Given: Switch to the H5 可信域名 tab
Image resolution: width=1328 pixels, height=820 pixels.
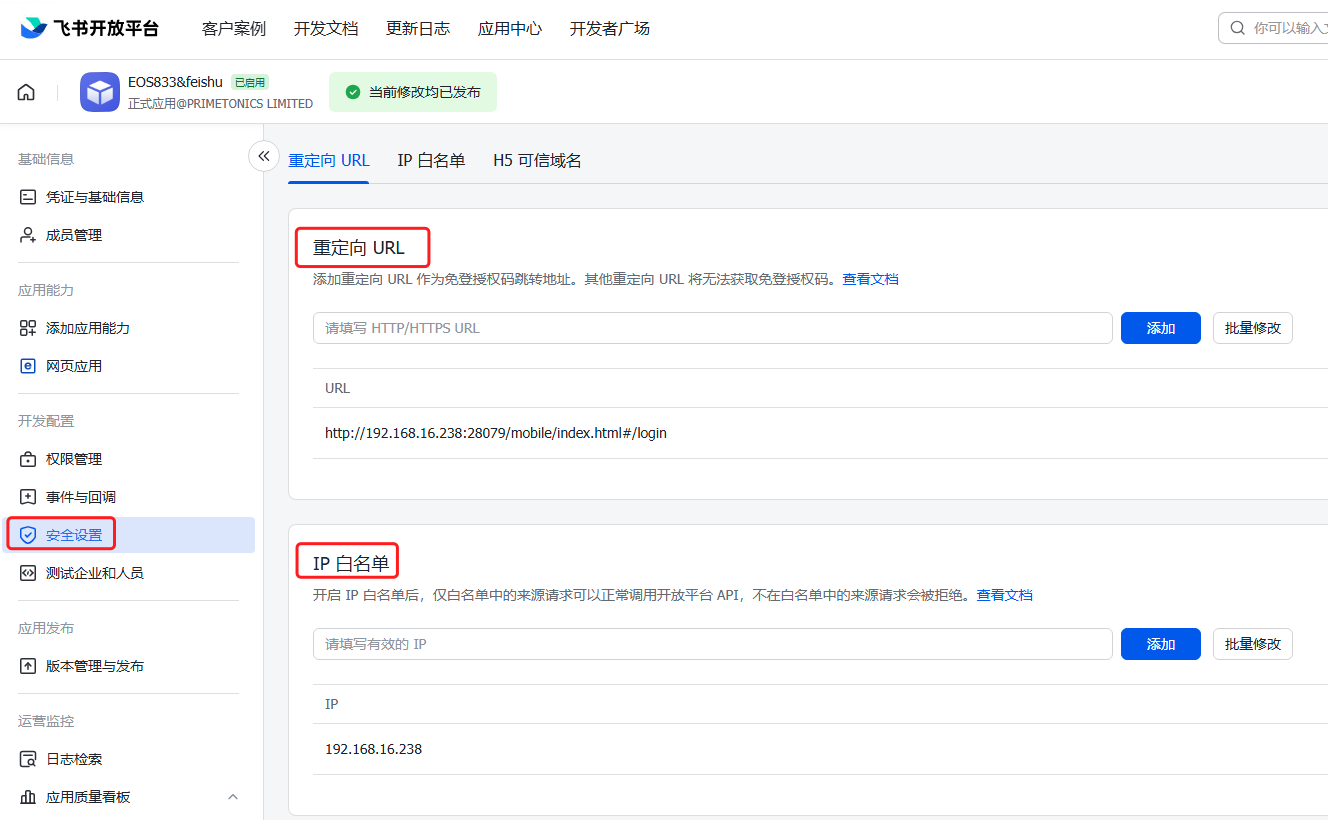Looking at the screenshot, I should pyautogui.click(x=537, y=160).
